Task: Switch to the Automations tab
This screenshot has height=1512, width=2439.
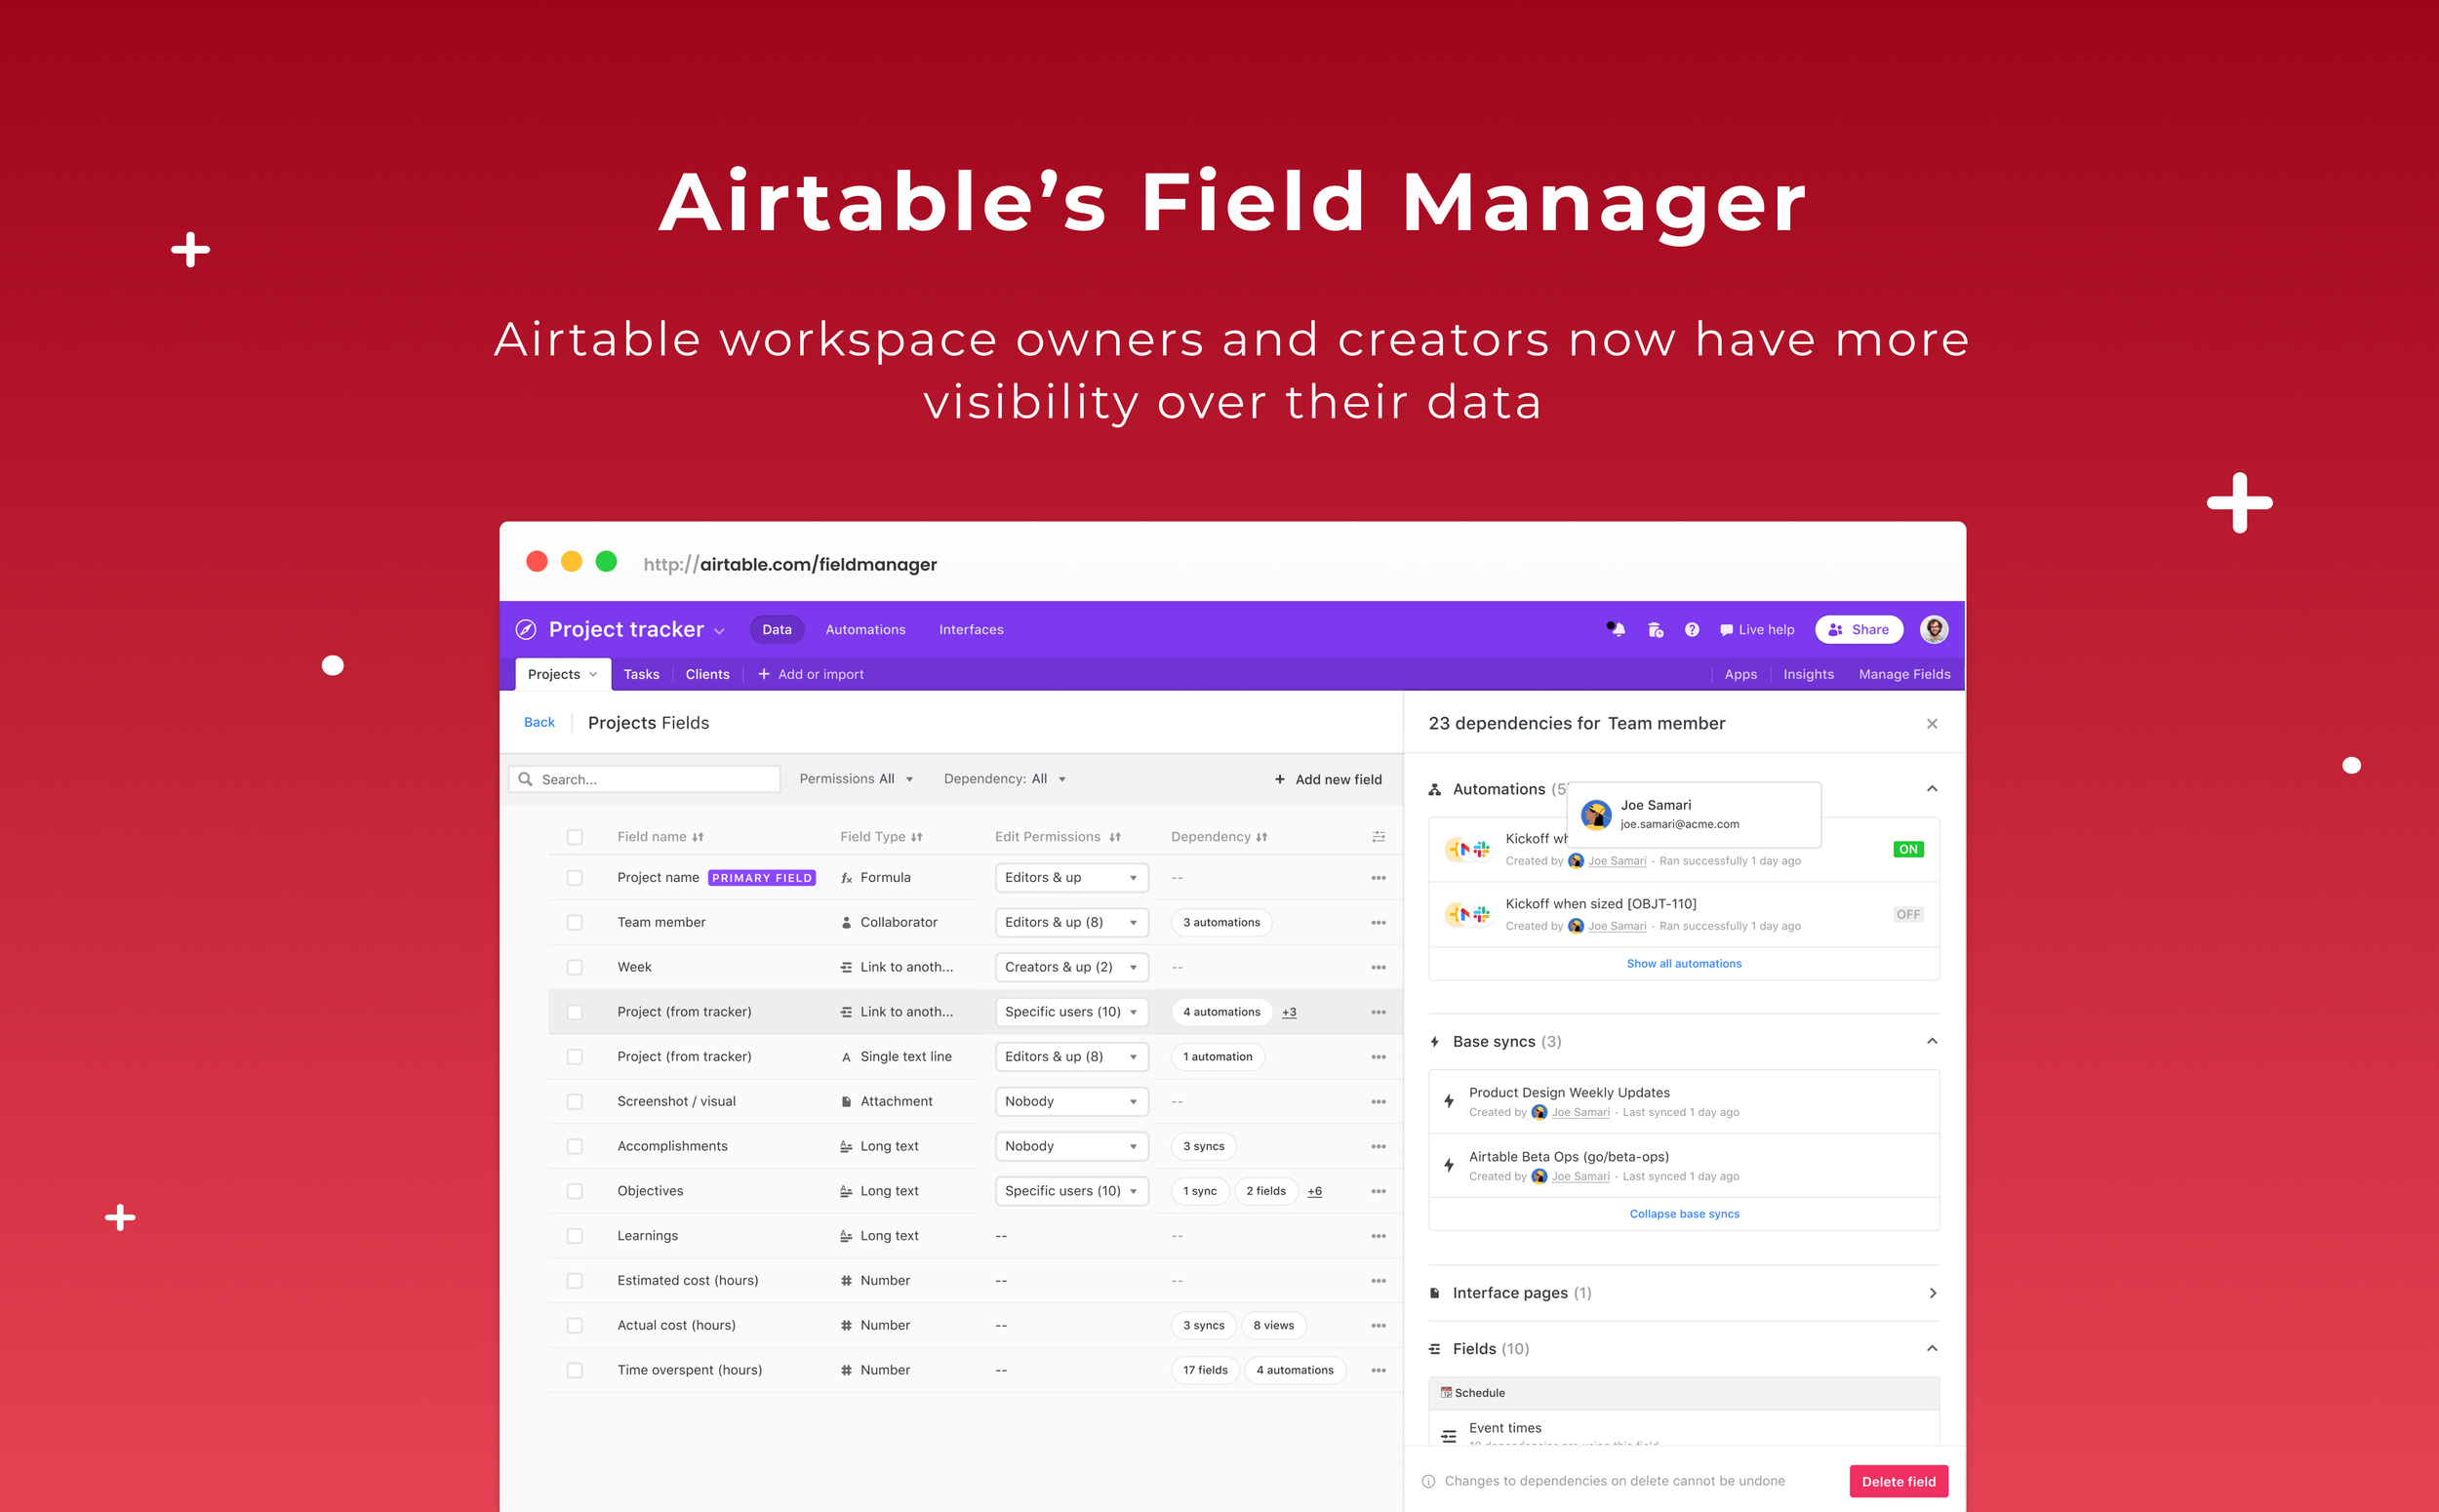Action: pyautogui.click(x=865, y=629)
